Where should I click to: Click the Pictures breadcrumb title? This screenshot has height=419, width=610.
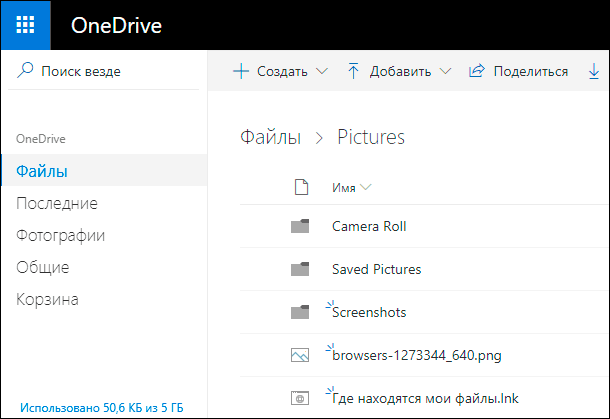pyautogui.click(x=371, y=137)
